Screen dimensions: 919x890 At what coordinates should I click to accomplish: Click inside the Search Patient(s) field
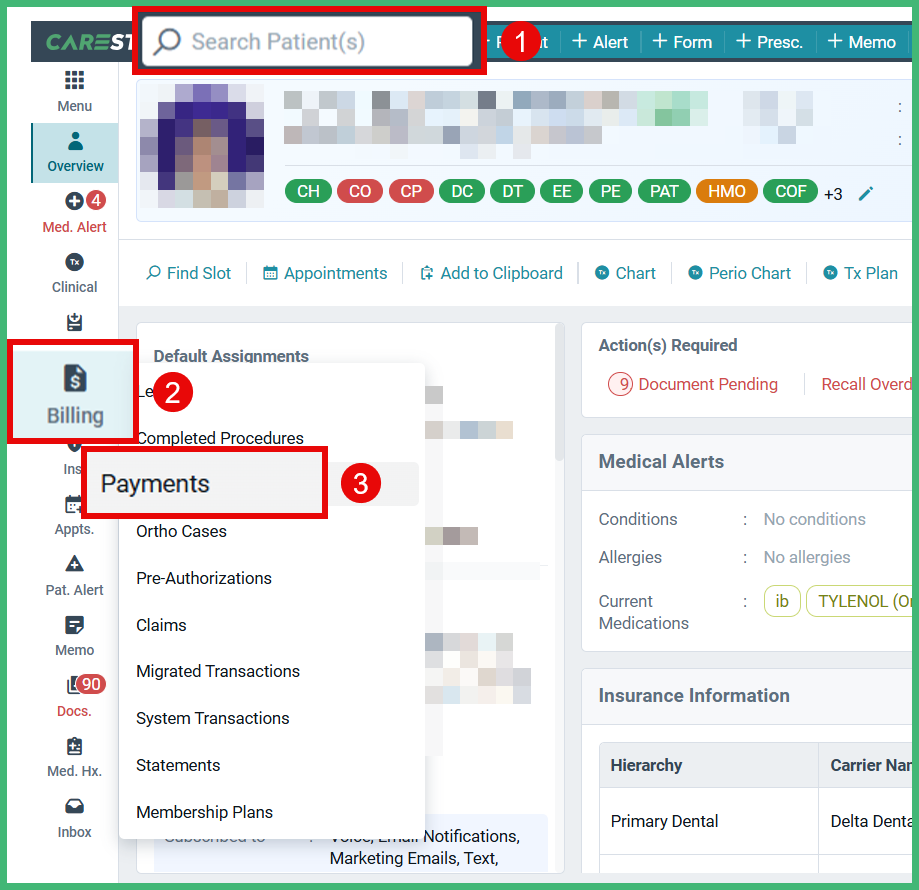tap(309, 41)
